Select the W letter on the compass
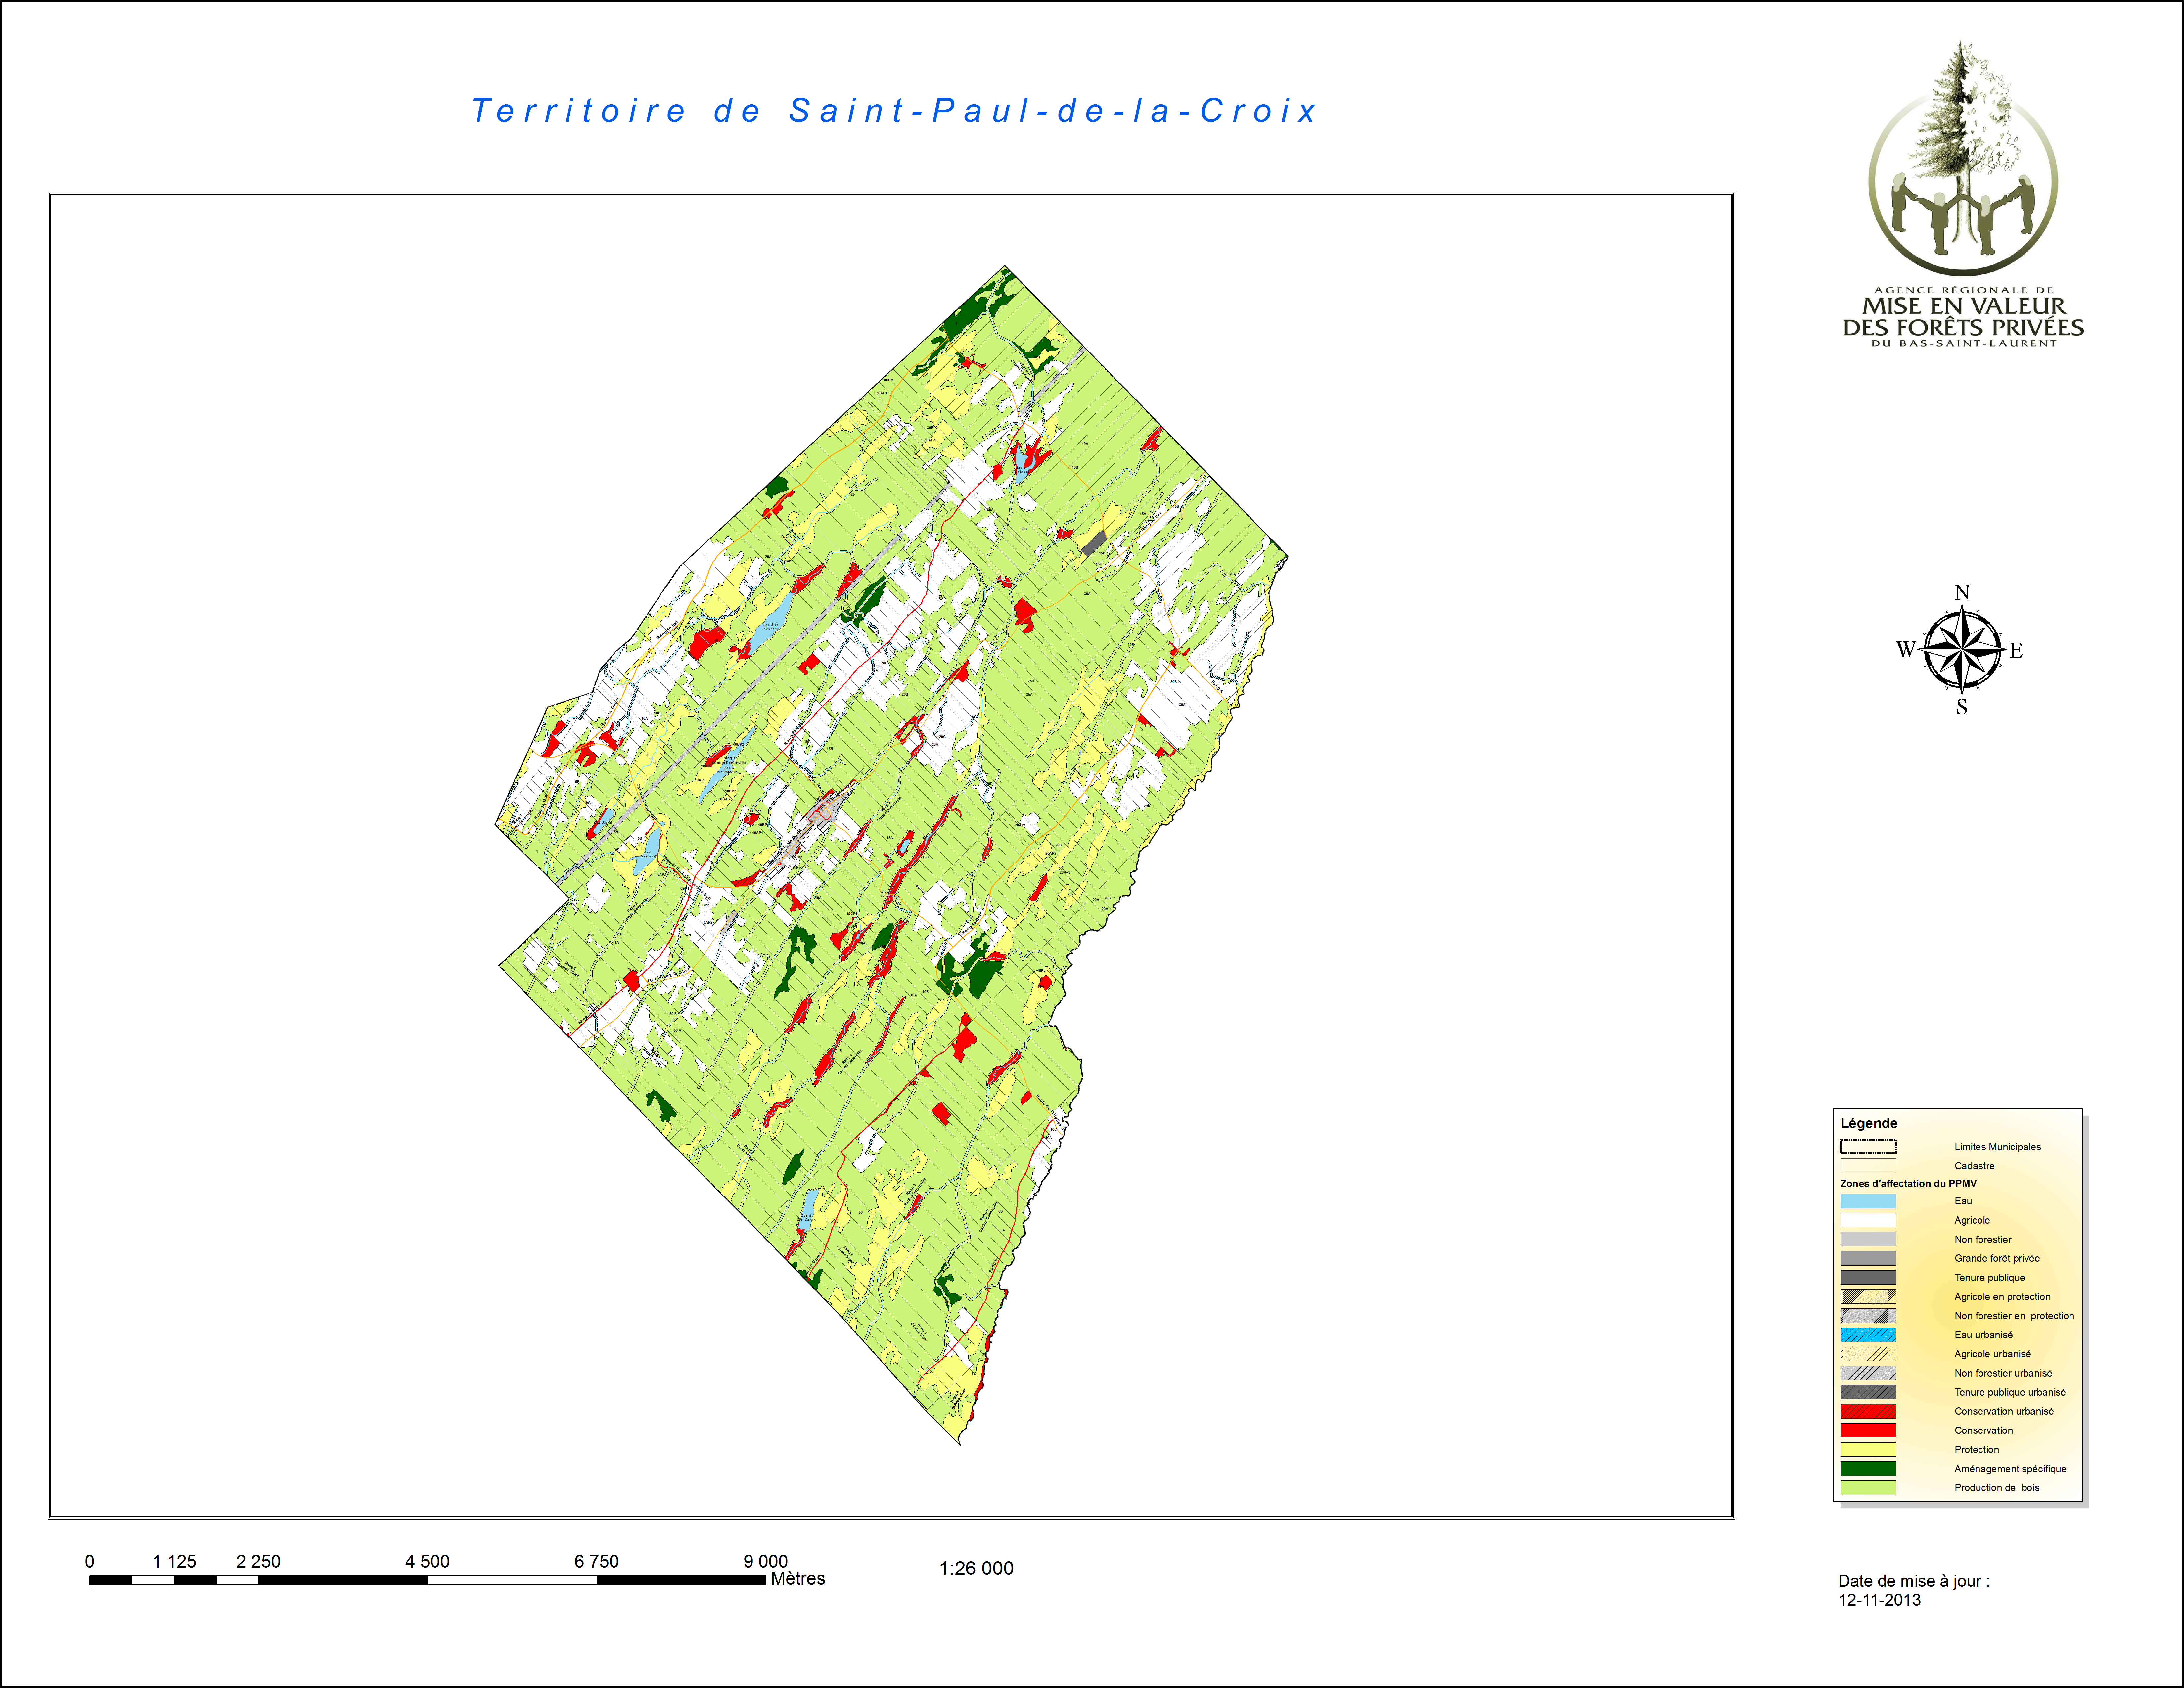This screenshot has height=1688, width=2184. (1906, 650)
